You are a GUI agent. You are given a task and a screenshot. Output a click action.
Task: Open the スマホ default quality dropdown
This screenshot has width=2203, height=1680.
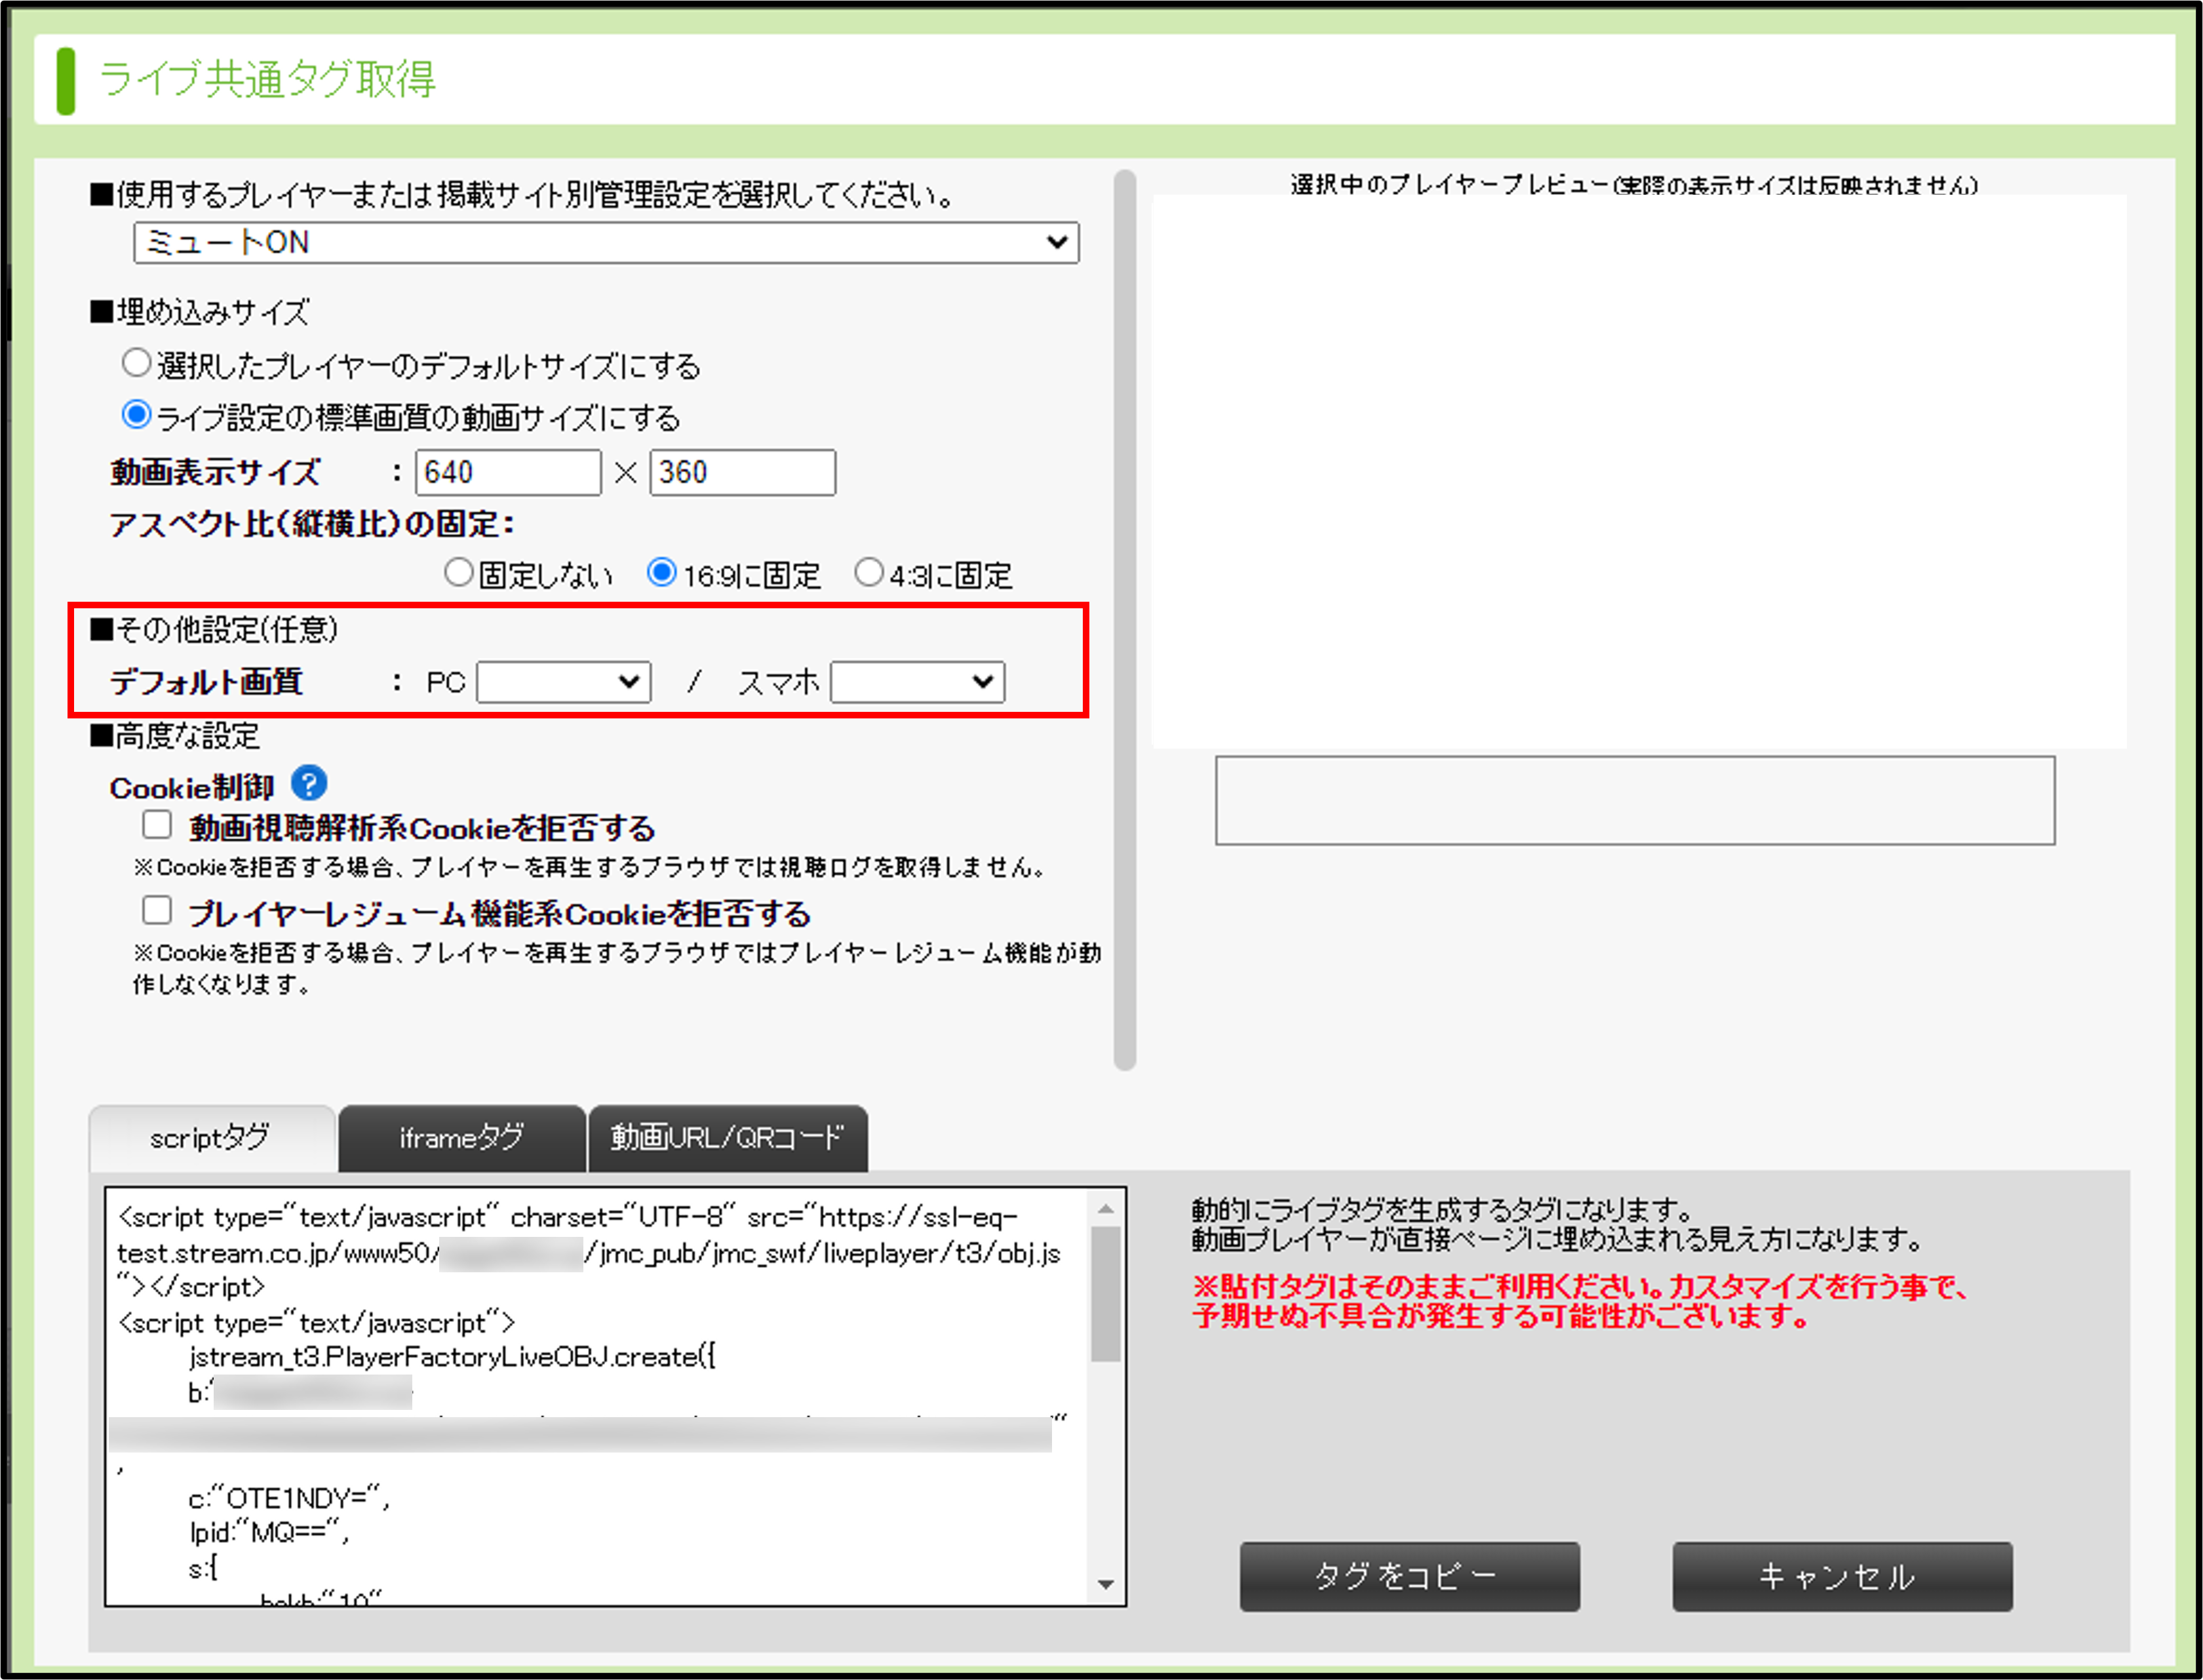pyautogui.click(x=917, y=682)
